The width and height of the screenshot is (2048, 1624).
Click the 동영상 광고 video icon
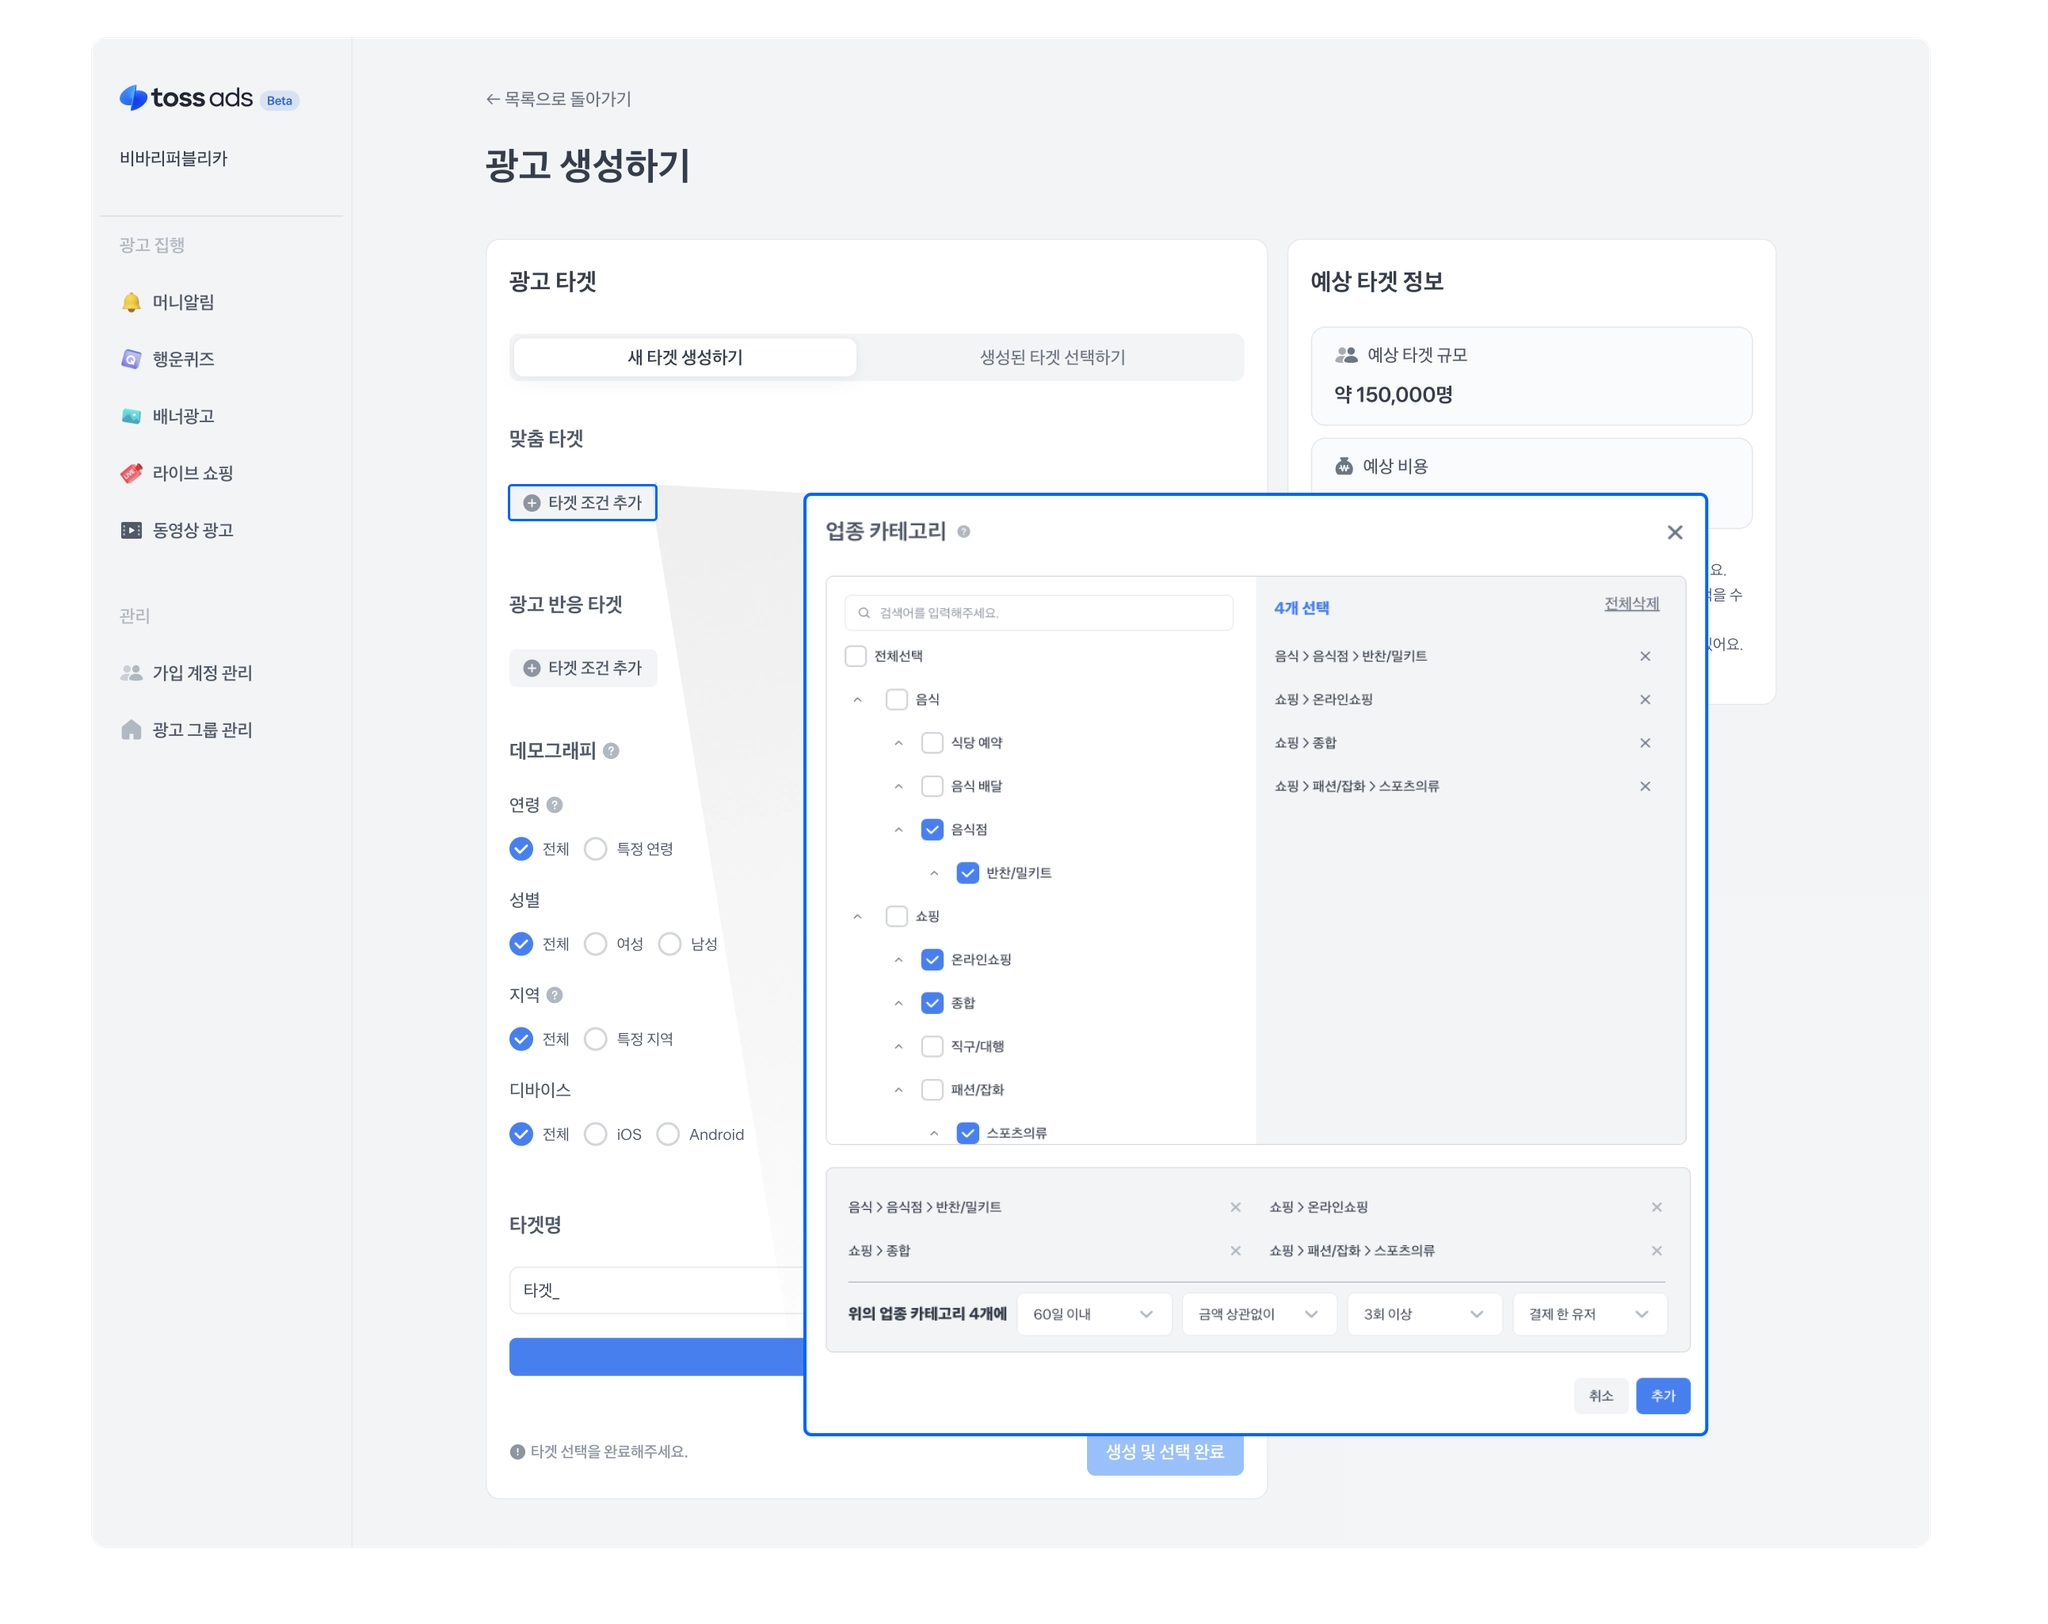[131, 530]
